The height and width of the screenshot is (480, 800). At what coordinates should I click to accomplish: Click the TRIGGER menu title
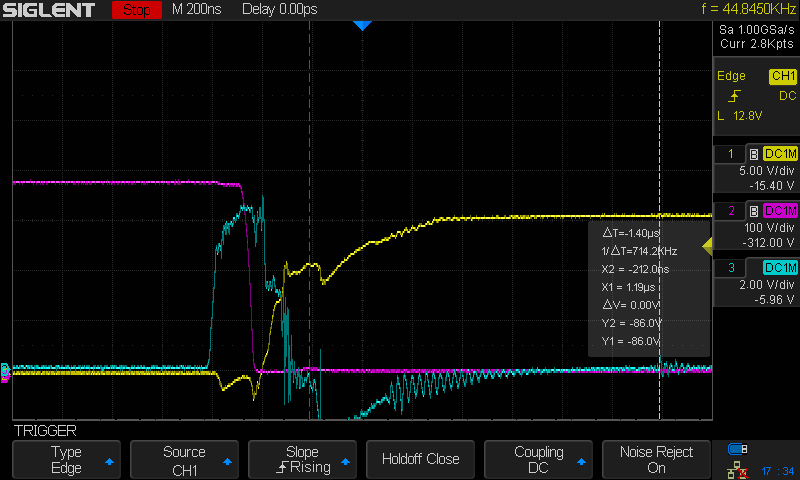tap(45, 431)
